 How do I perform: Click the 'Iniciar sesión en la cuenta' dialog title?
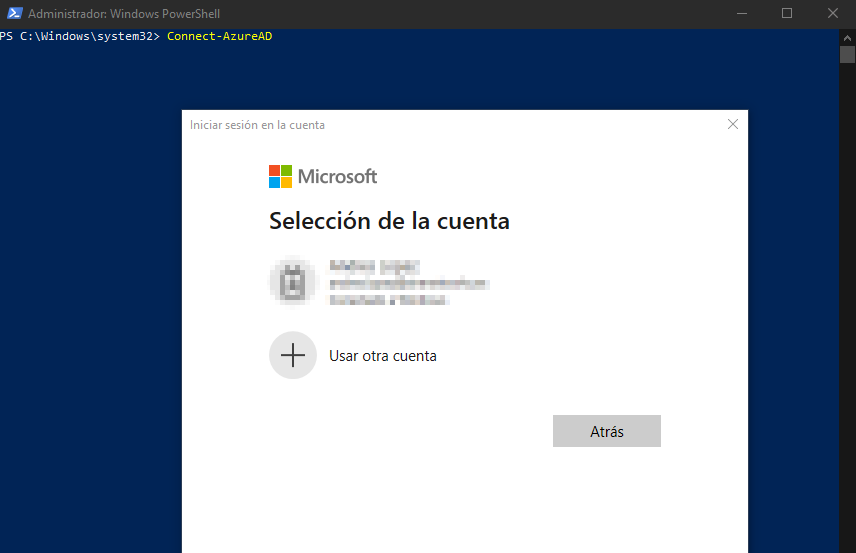tap(257, 125)
